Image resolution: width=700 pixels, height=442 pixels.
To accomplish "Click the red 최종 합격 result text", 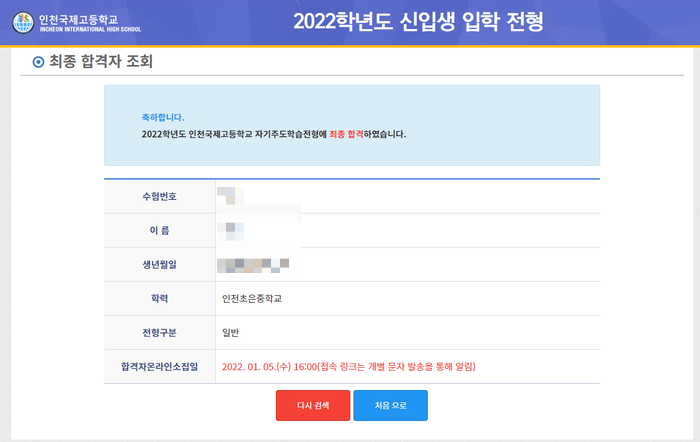I will pyautogui.click(x=346, y=134).
